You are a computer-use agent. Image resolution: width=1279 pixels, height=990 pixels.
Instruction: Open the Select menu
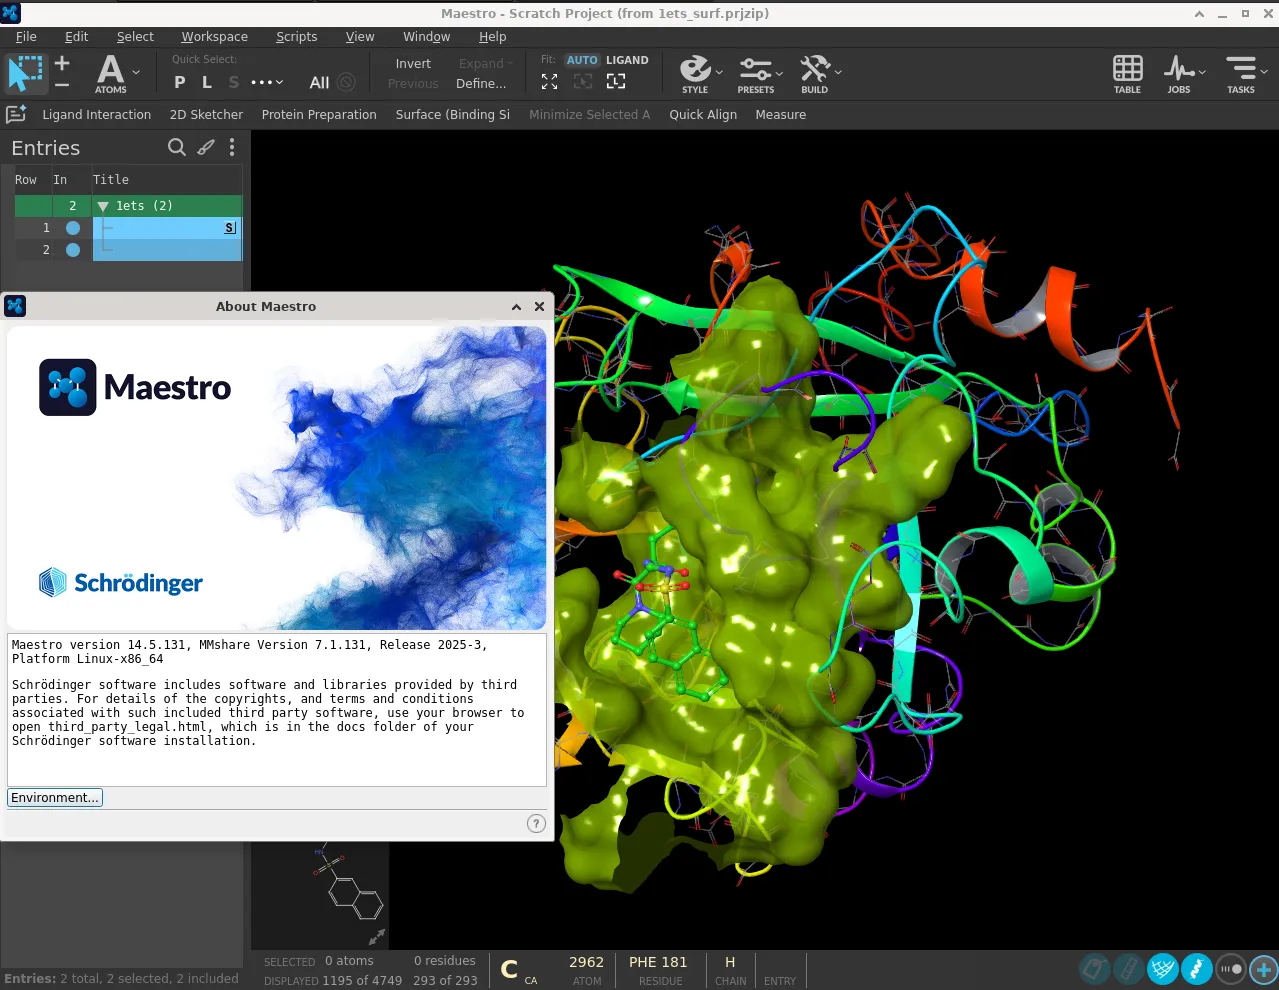tap(135, 37)
